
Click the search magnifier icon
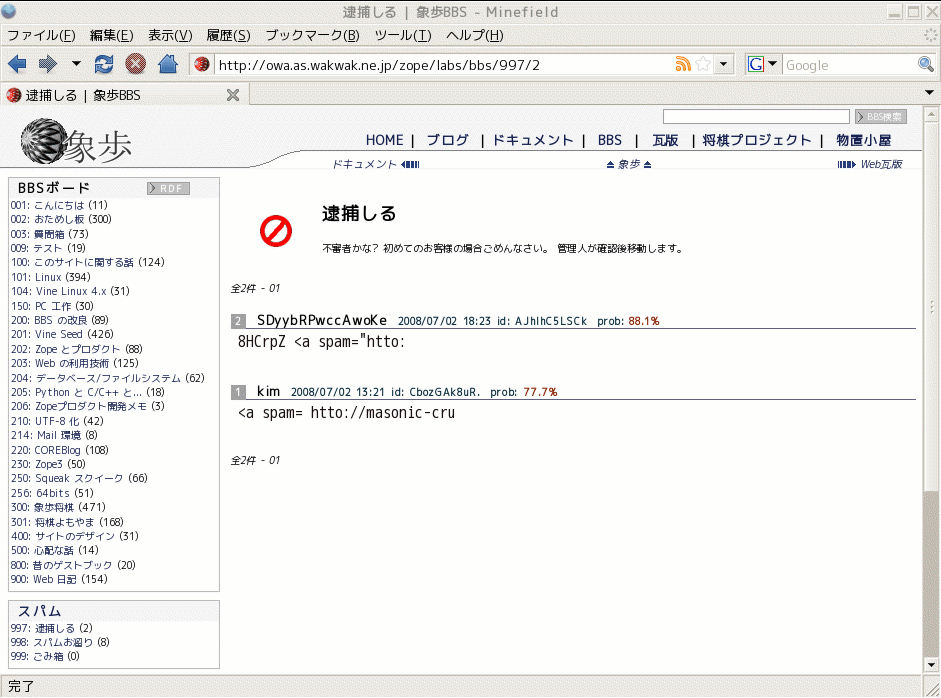[926, 64]
